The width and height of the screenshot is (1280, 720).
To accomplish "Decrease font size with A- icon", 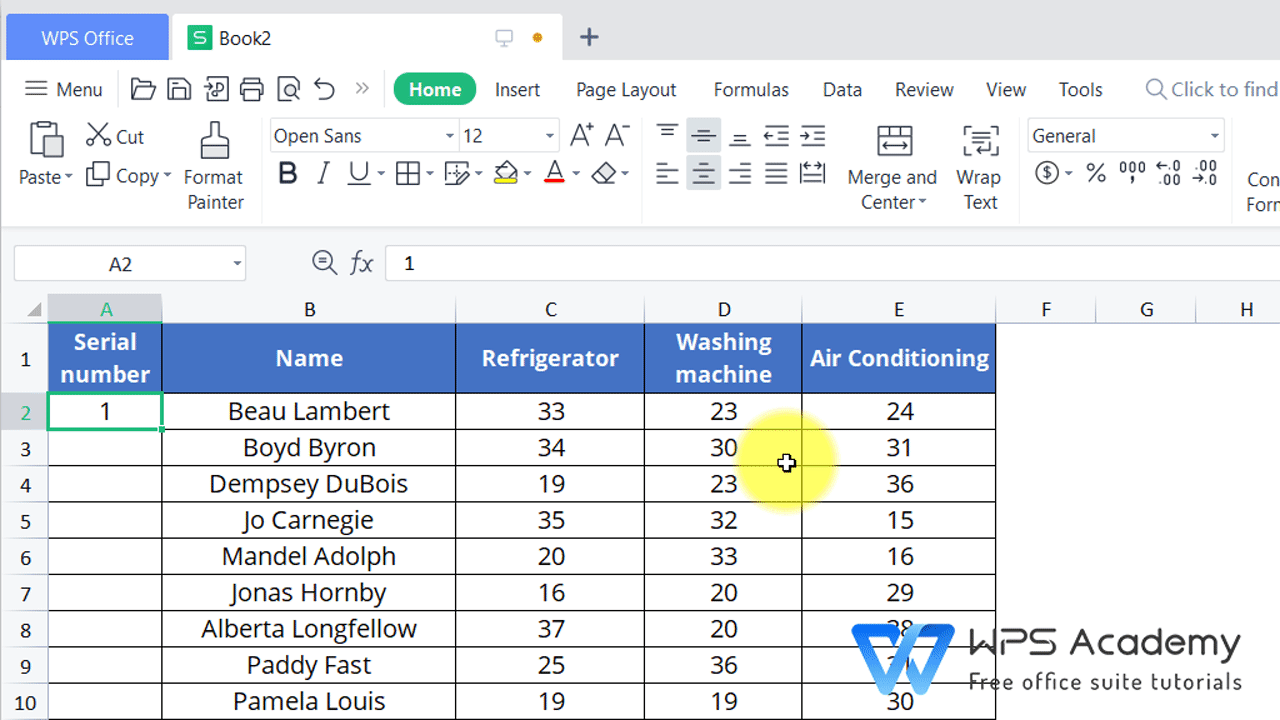I will [617, 135].
